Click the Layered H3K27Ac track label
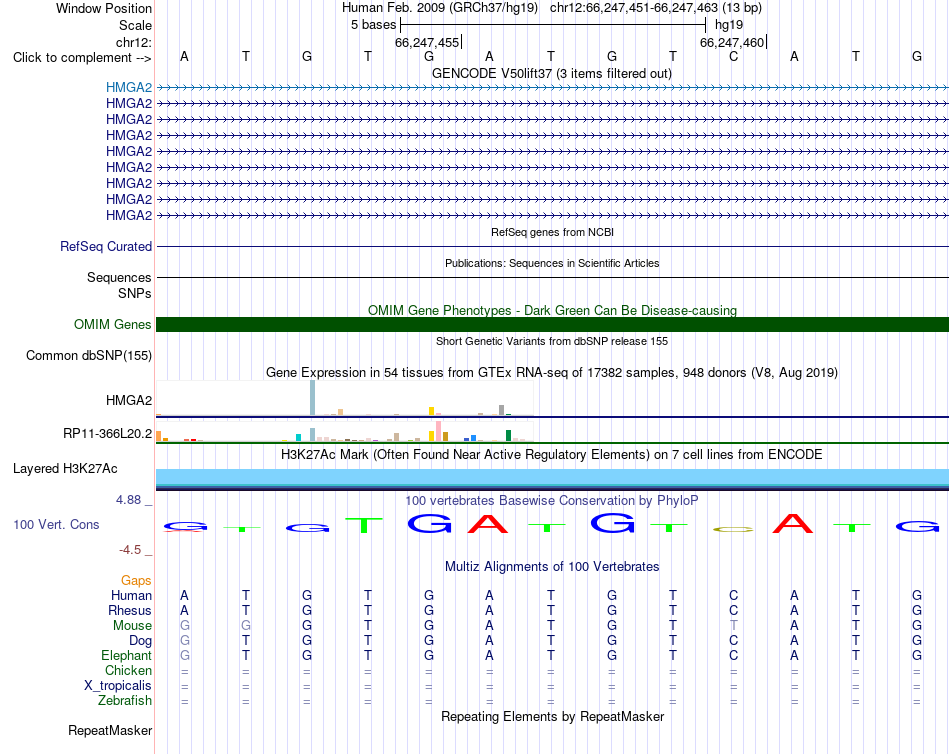This screenshot has width=950, height=754. point(65,469)
